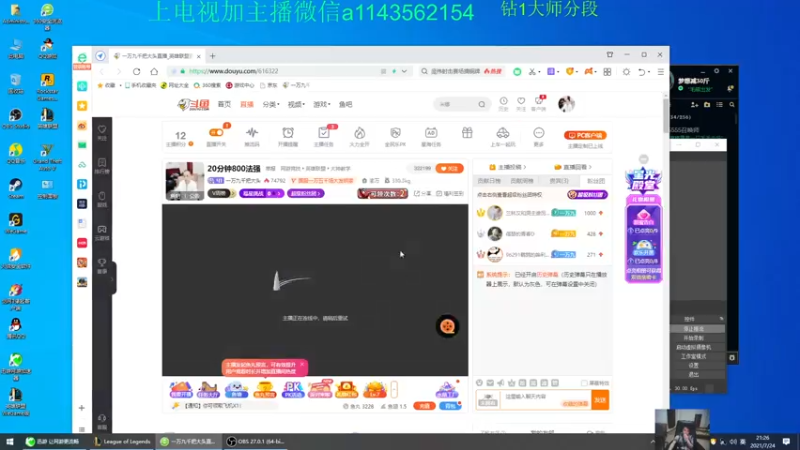The height and width of the screenshot is (450, 800).
Task: Switch to 贡献周榜 tab
Action: tap(521, 181)
